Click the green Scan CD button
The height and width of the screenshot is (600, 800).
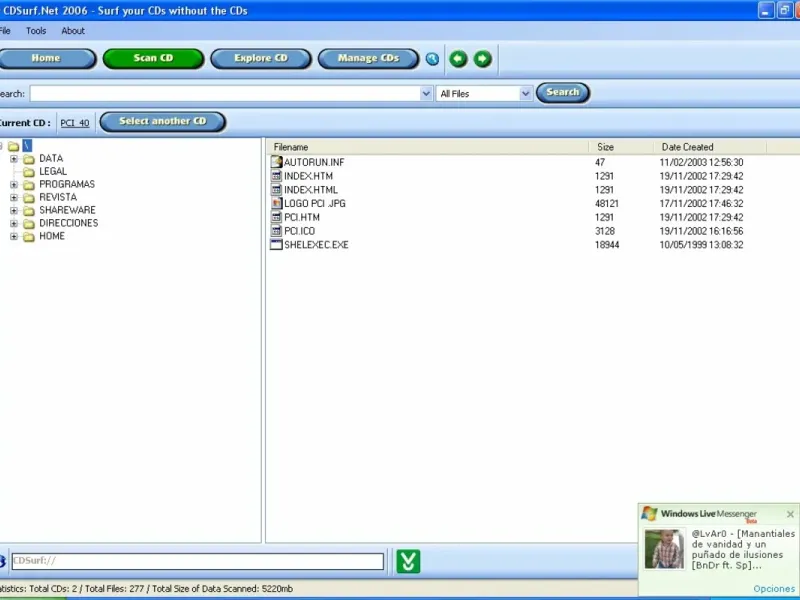153,58
